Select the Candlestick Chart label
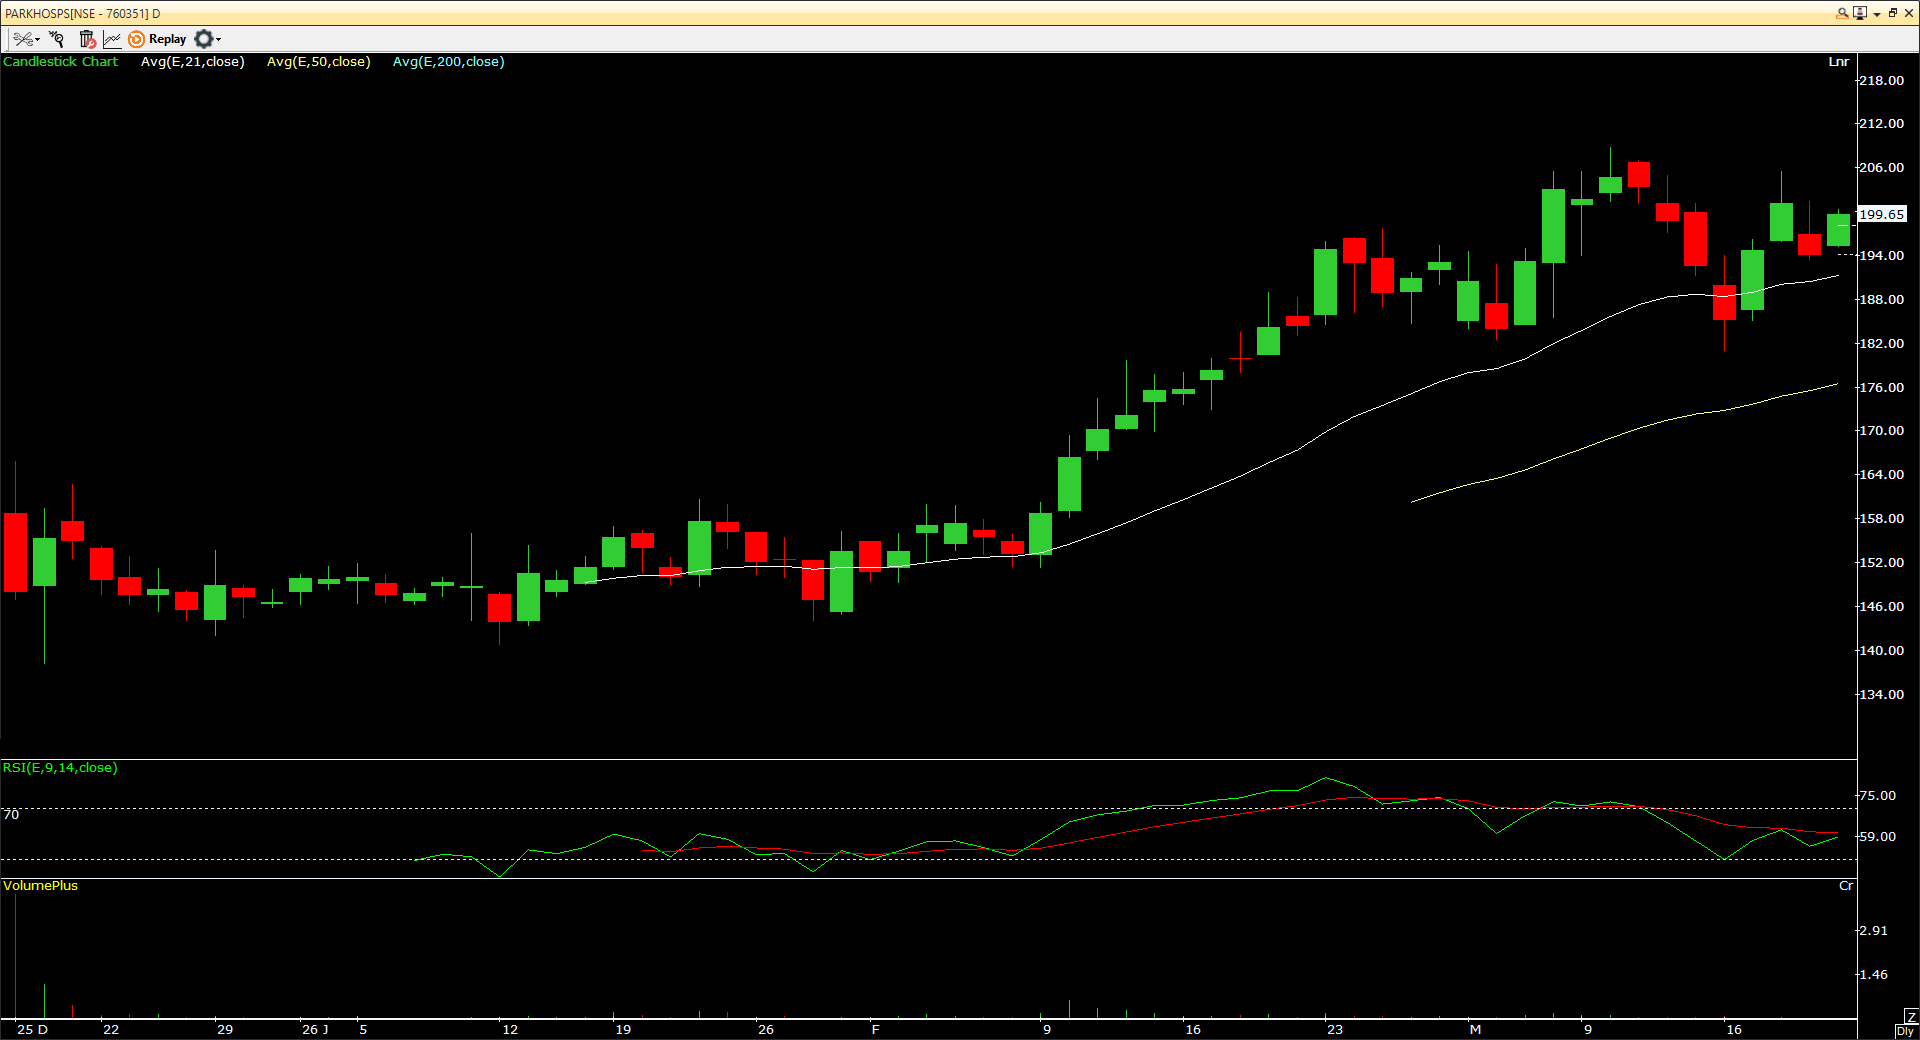This screenshot has width=1920, height=1040. pyautogui.click(x=60, y=62)
